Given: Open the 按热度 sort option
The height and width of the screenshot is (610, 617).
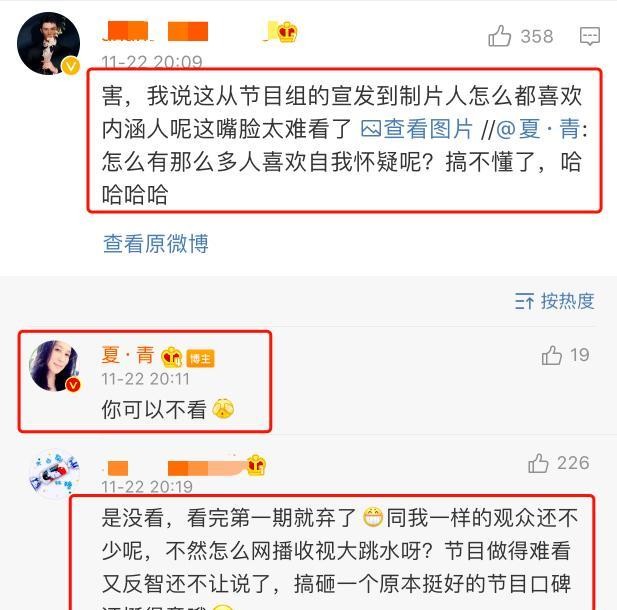Looking at the screenshot, I should 554,301.
